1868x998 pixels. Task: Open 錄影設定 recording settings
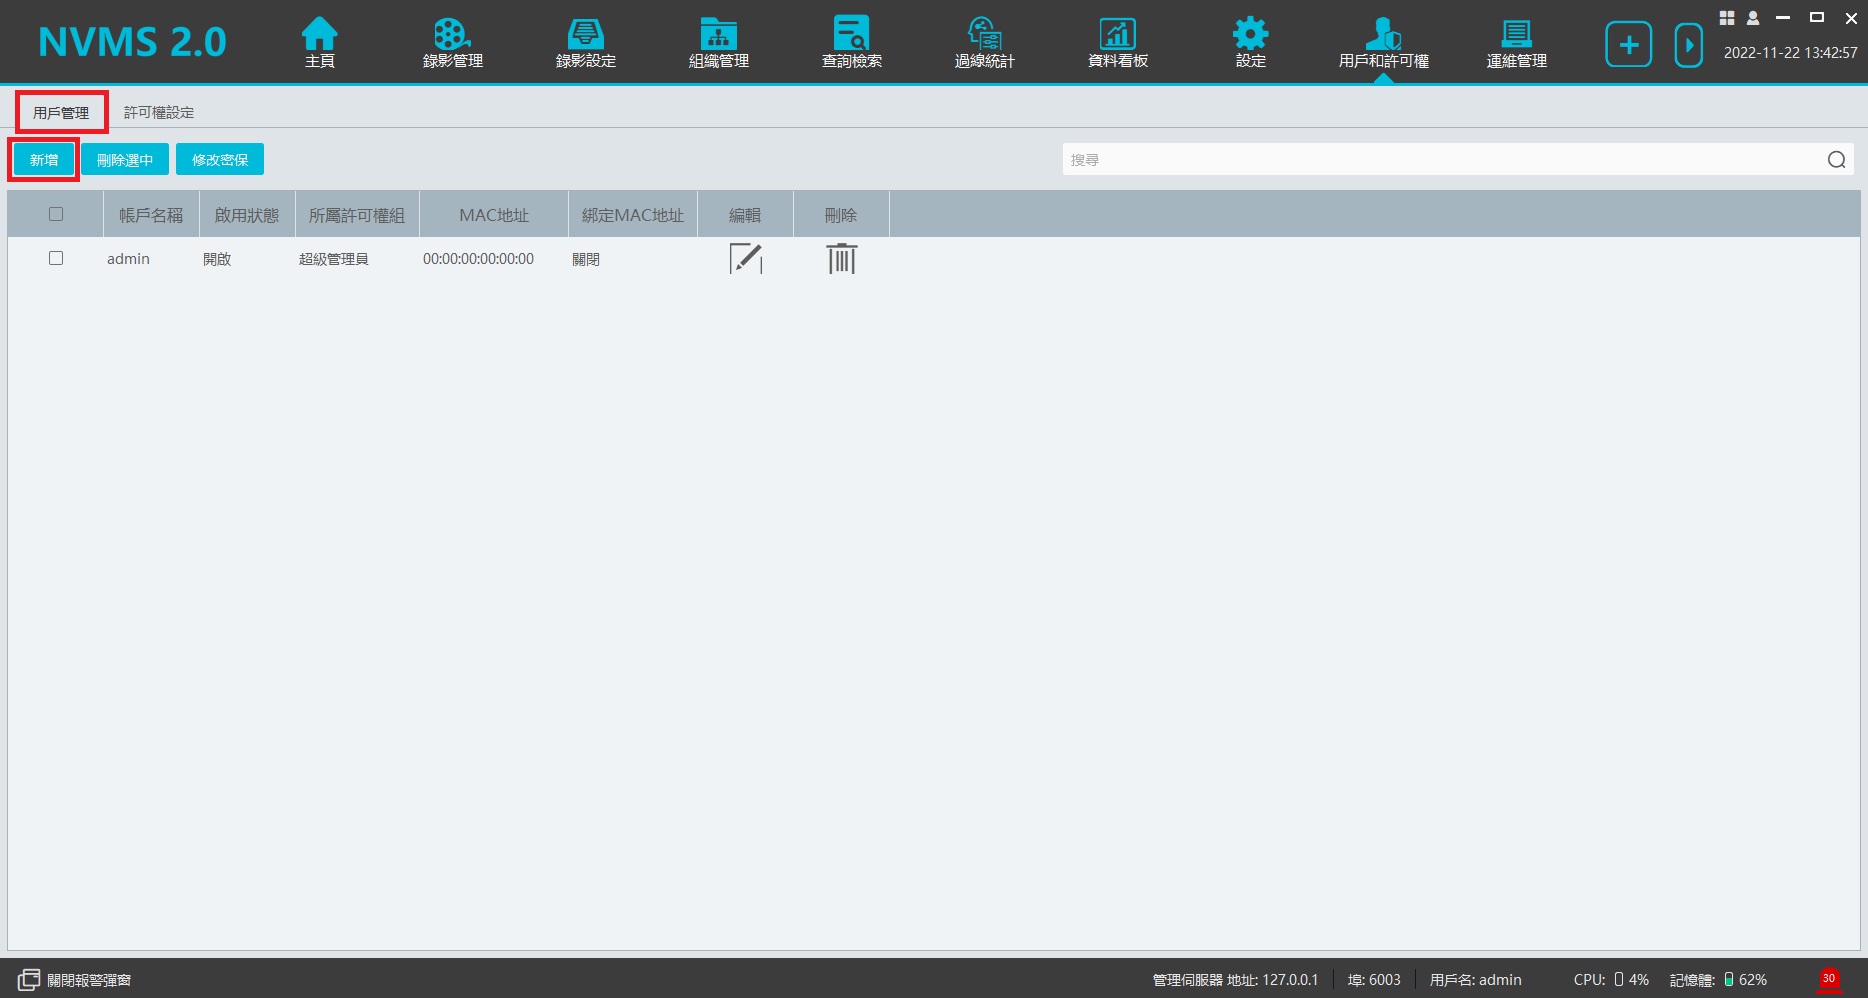pyautogui.click(x=585, y=42)
